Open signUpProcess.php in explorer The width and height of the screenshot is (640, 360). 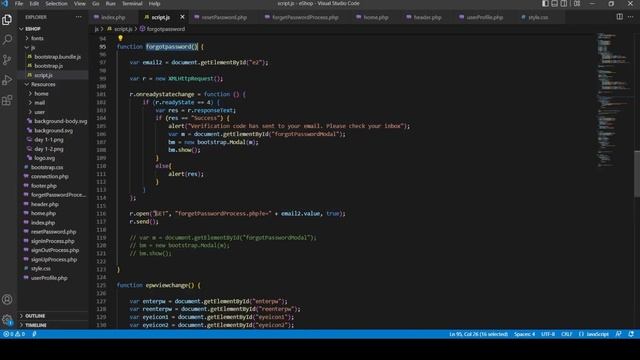point(54,260)
